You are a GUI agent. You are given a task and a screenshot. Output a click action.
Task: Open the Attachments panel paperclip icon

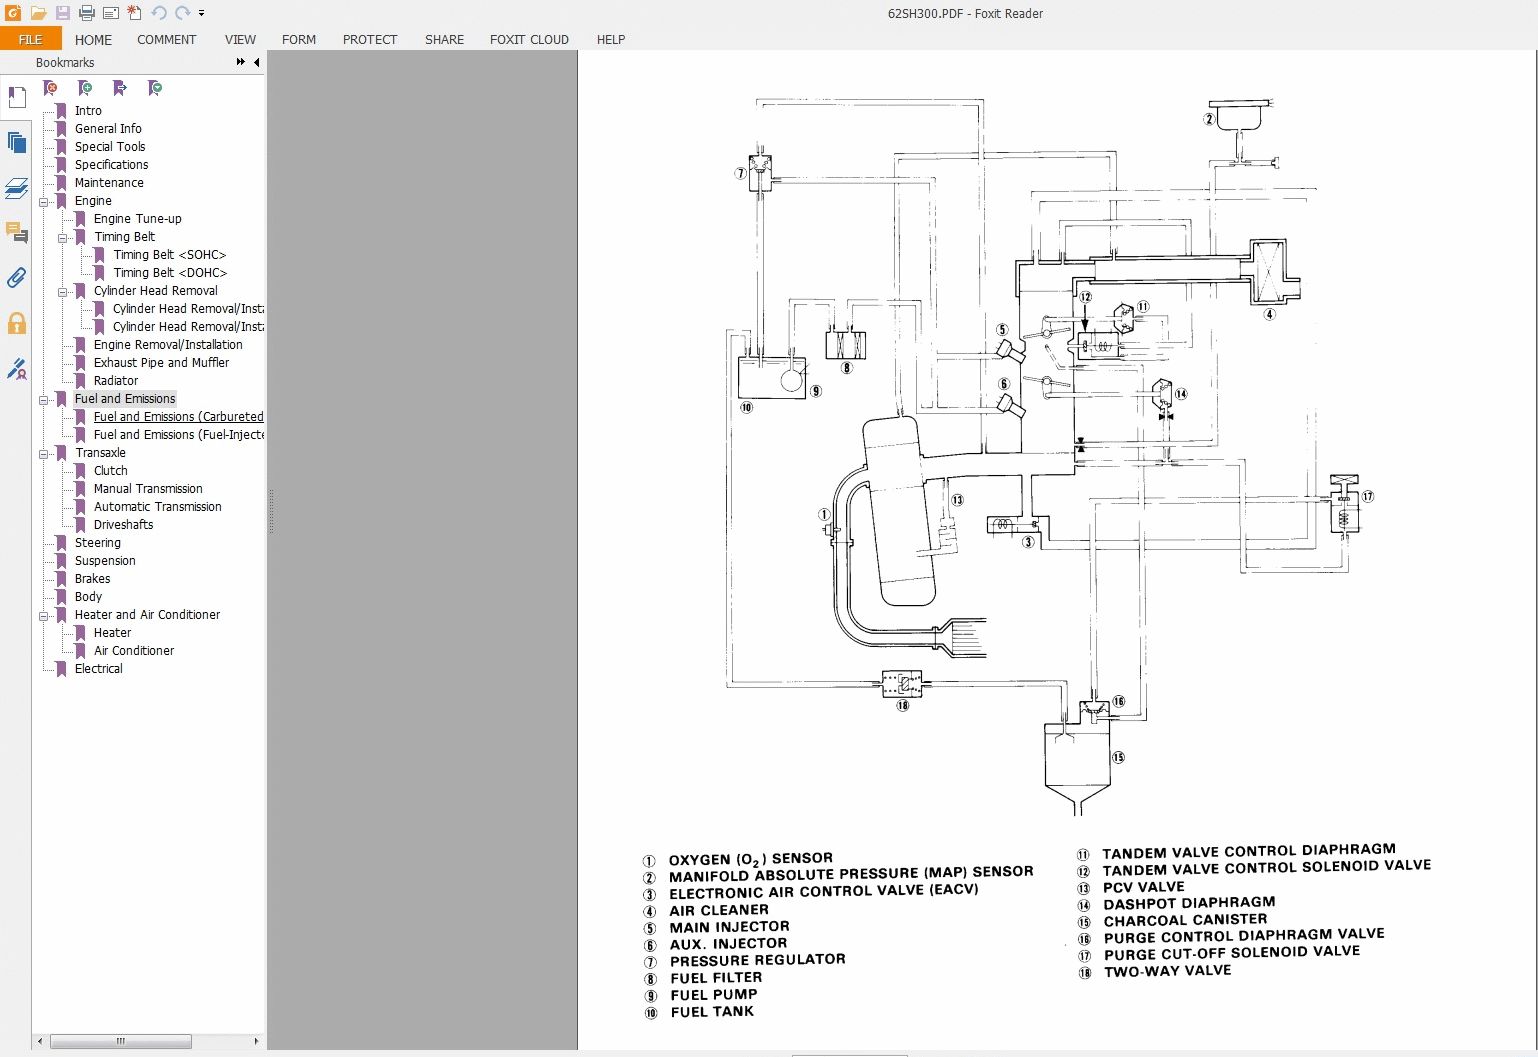pyautogui.click(x=16, y=278)
